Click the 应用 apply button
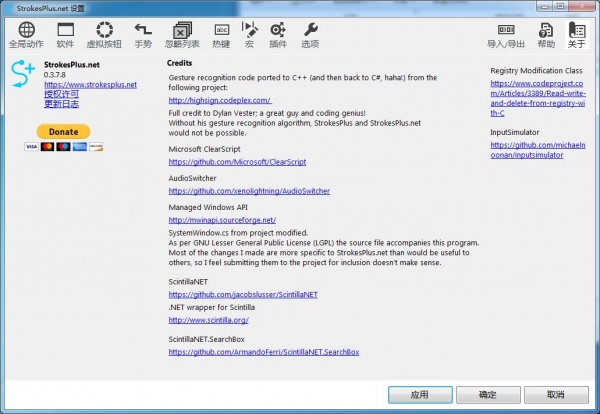600x414 pixels. (x=418, y=394)
